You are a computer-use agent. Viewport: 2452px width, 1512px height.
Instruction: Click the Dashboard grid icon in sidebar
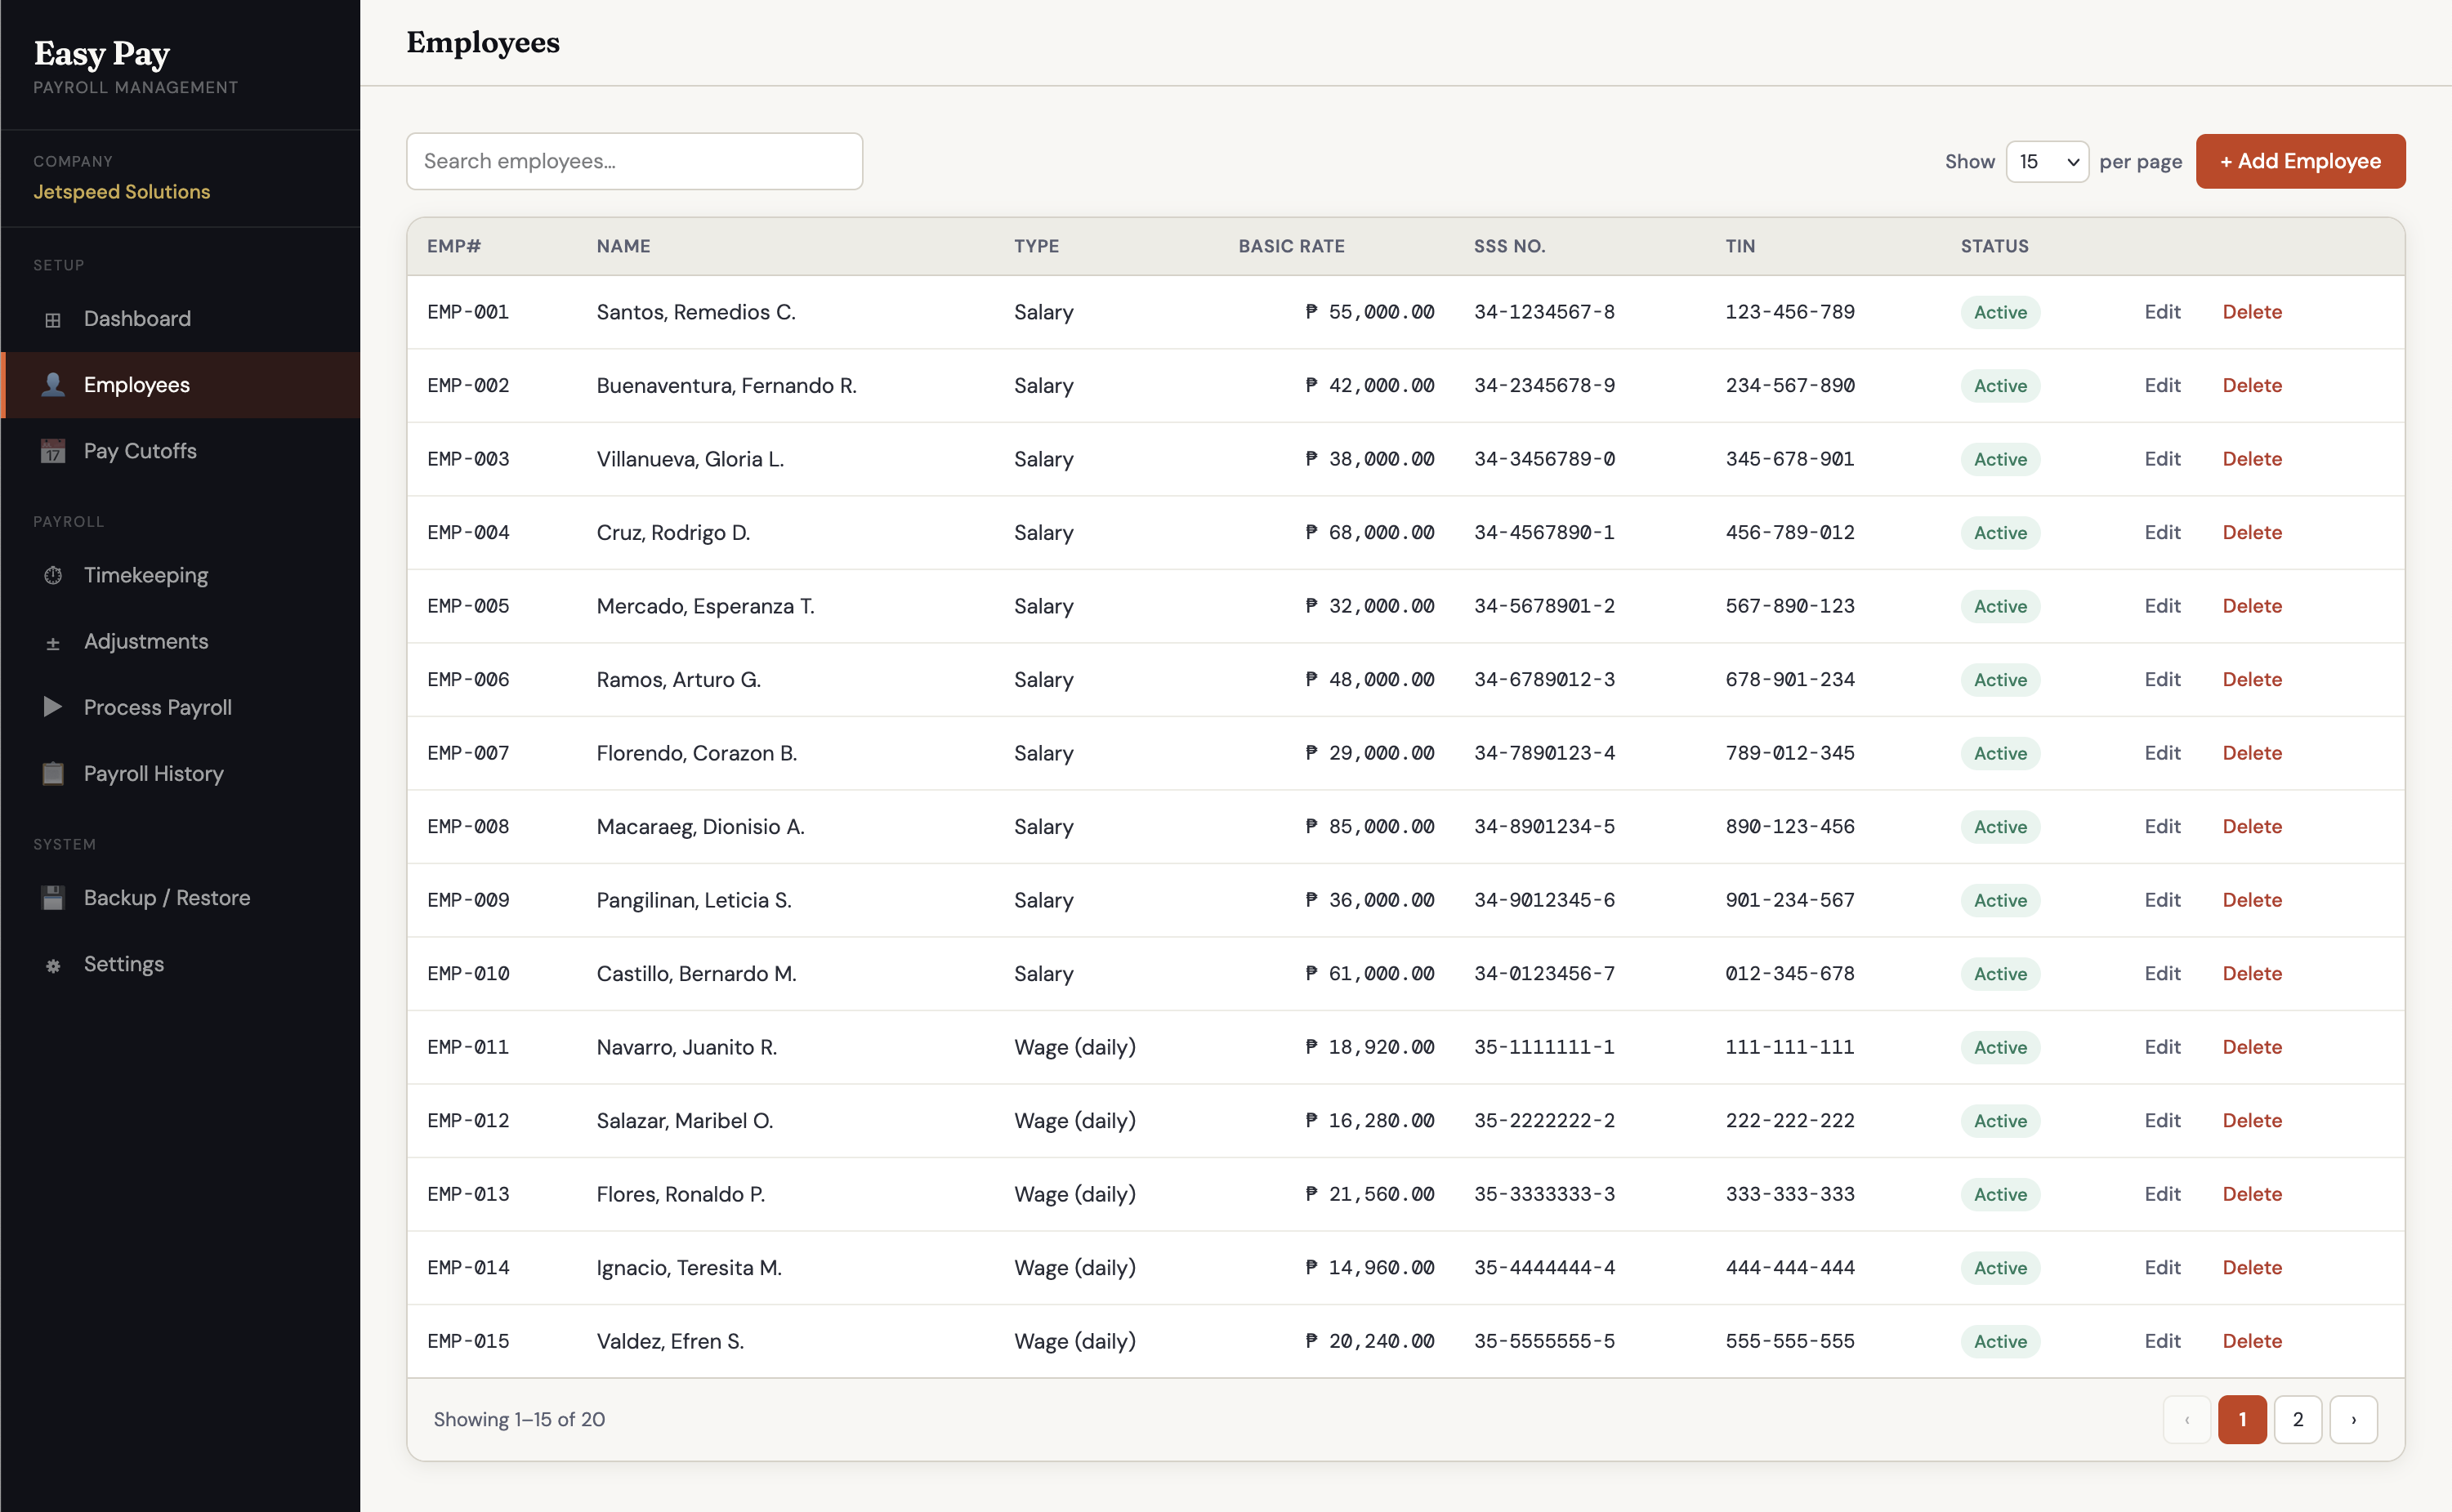(53, 320)
